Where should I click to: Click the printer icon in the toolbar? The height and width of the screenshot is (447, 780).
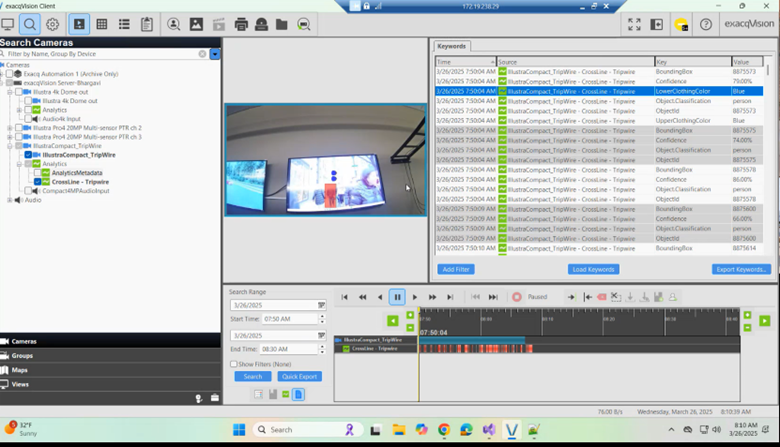[x=241, y=24]
